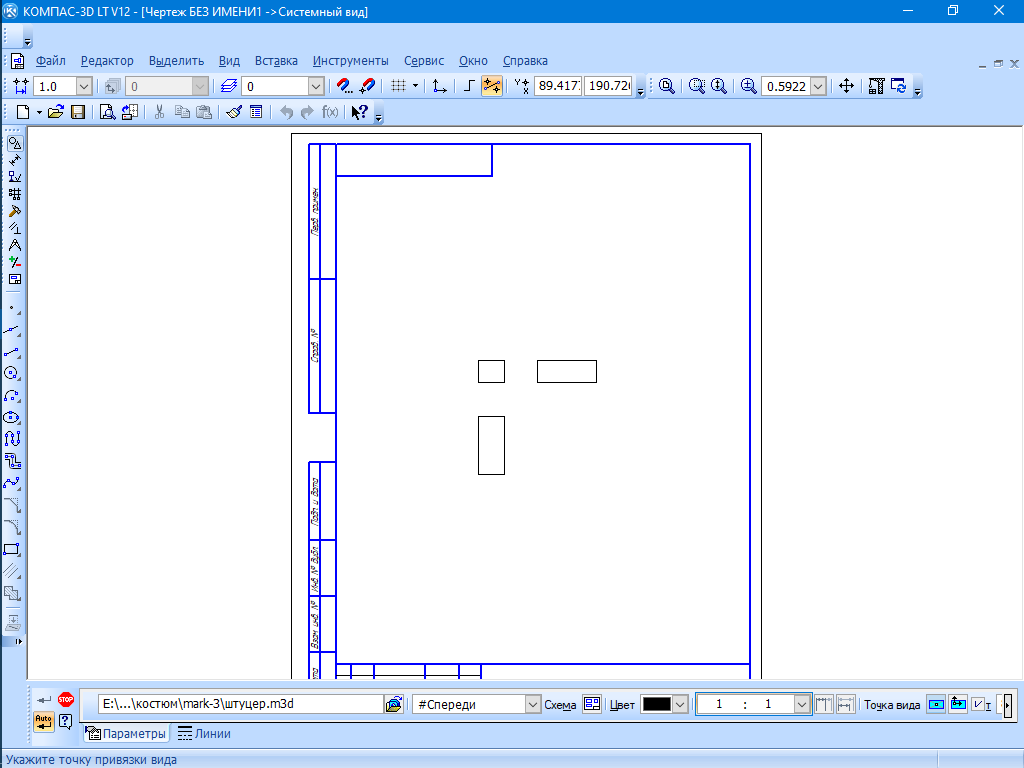Select the Ellipse tool
The image size is (1024, 768).
click(13, 417)
